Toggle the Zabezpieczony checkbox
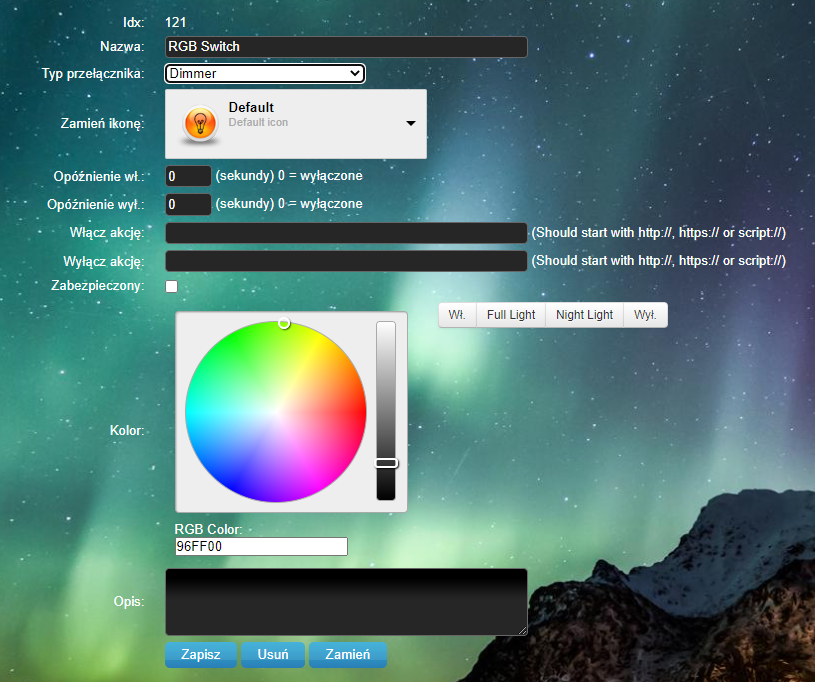Screen dimensions: 815x682 pos(172,286)
